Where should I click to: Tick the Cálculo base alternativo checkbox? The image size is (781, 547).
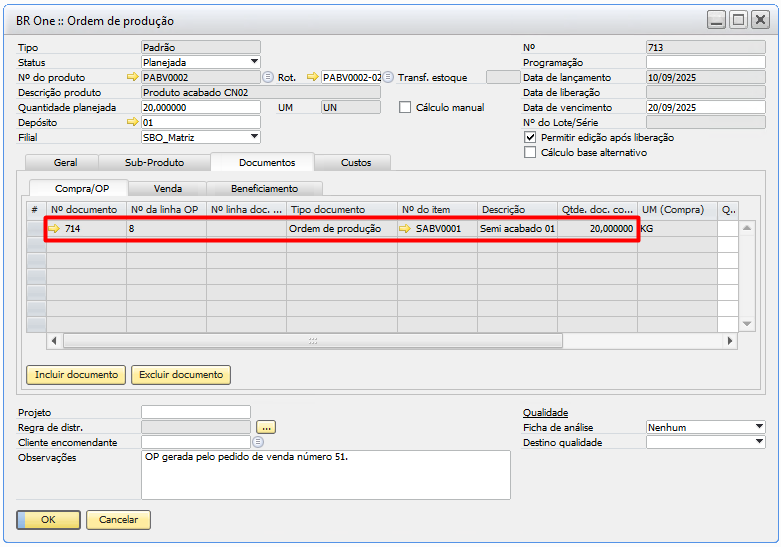click(531, 153)
